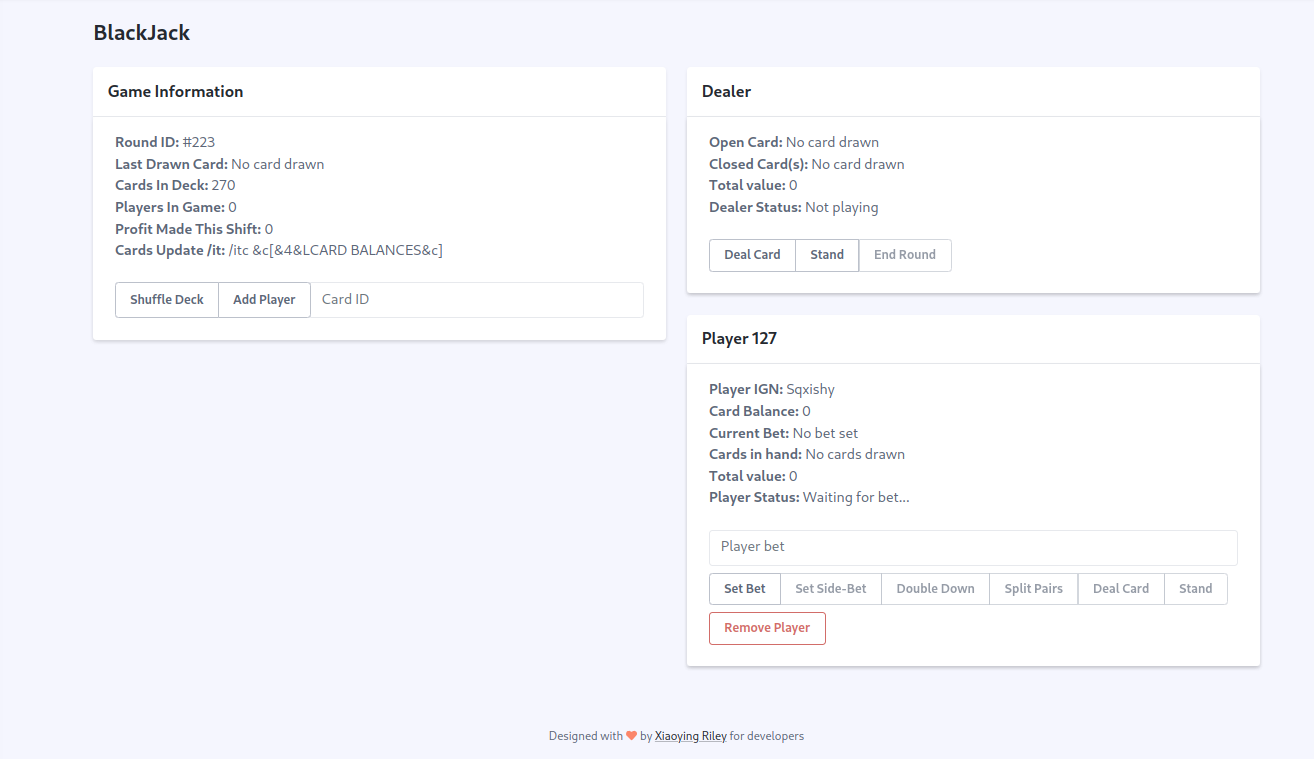Click the Player 127 card heading
Viewport: 1314px width, 759px height.
tap(739, 339)
